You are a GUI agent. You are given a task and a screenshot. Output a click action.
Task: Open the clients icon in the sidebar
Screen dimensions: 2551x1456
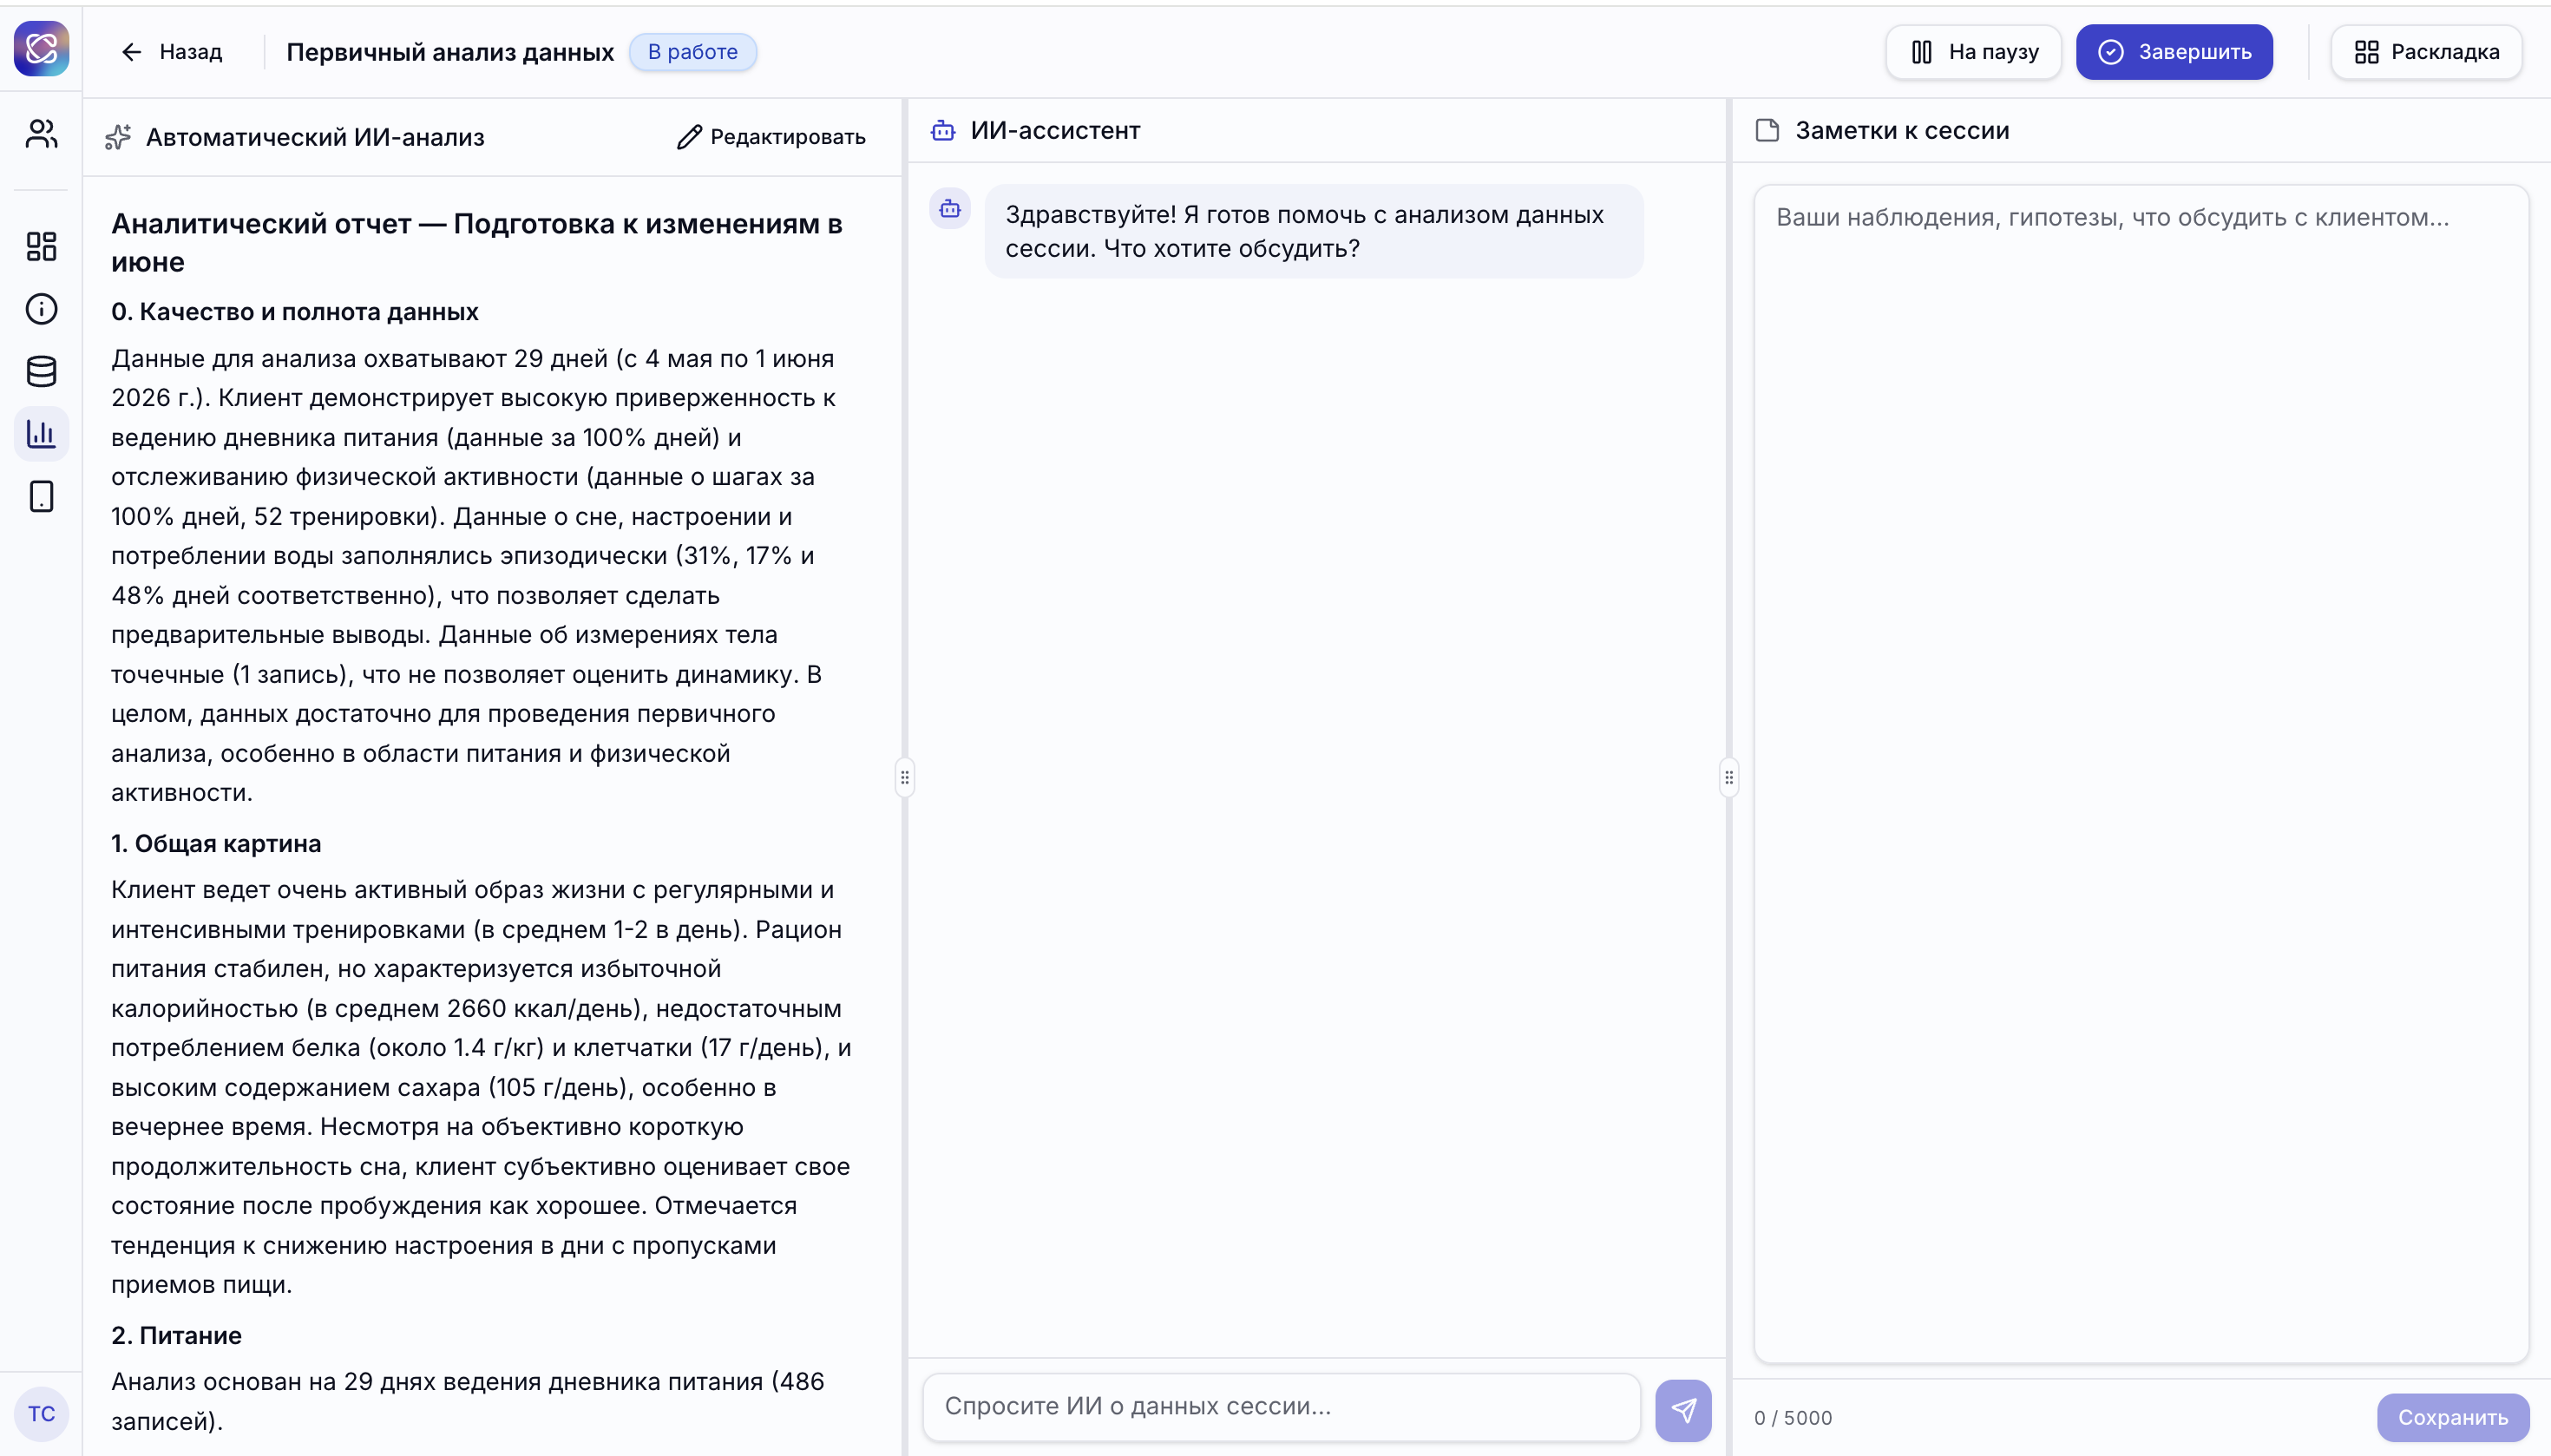[x=41, y=133]
